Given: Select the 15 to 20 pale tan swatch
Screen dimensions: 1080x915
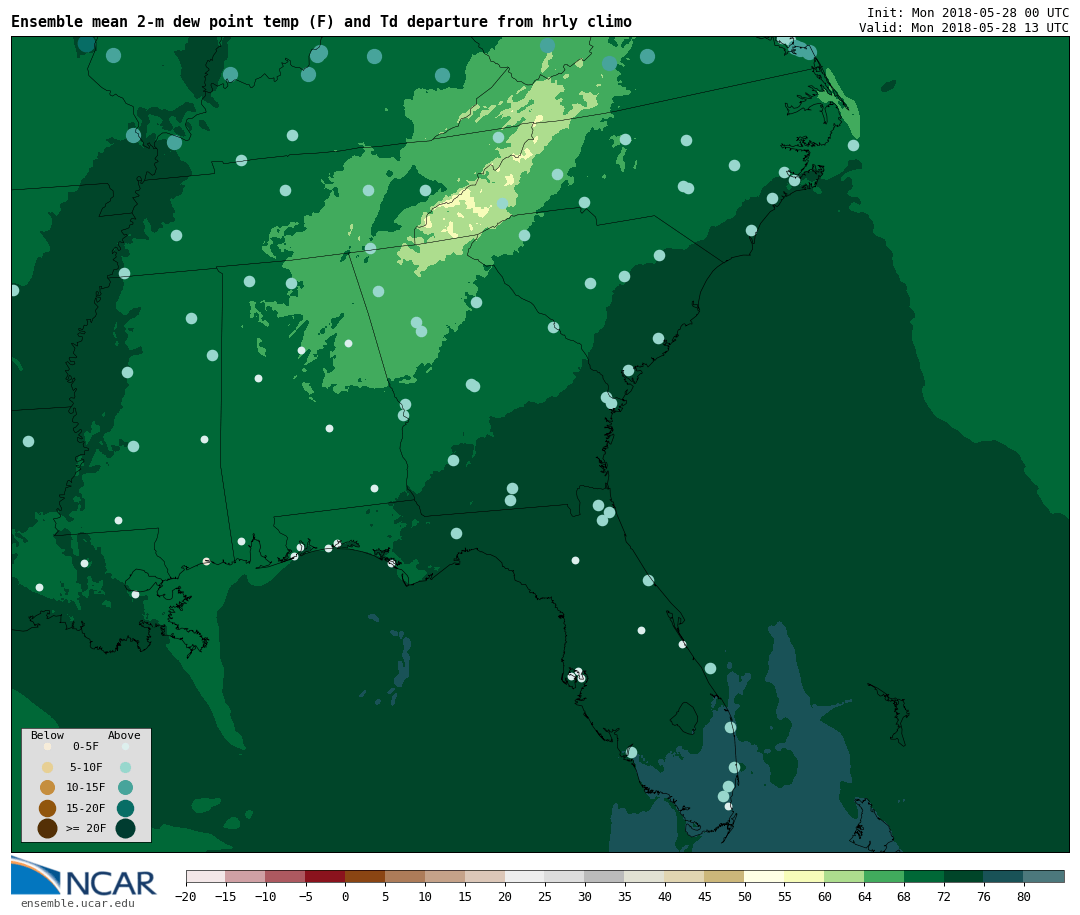Looking at the screenshot, I should [485, 877].
